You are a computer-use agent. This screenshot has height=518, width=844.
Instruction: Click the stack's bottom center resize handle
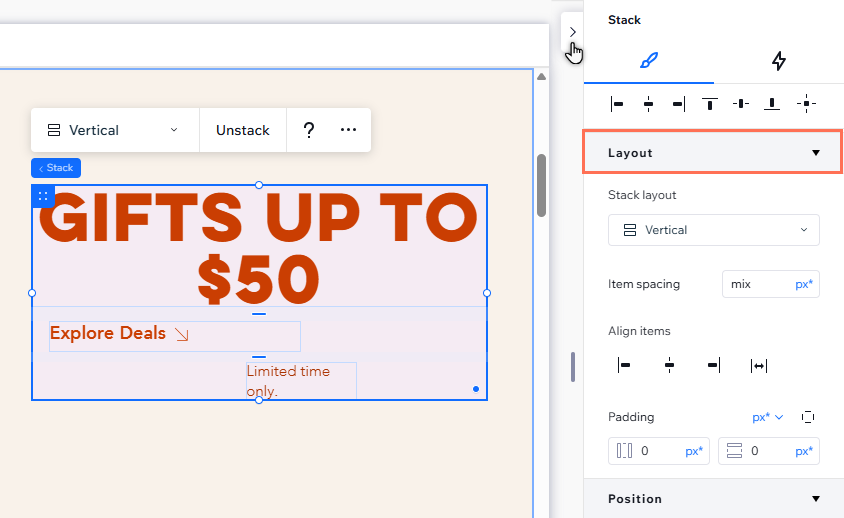tap(259, 400)
